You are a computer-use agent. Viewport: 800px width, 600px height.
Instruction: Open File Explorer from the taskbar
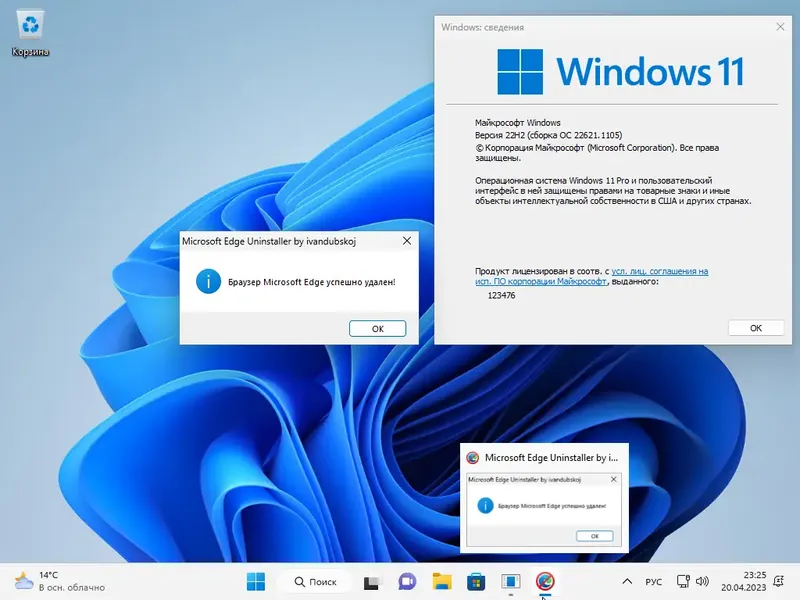[x=441, y=581]
